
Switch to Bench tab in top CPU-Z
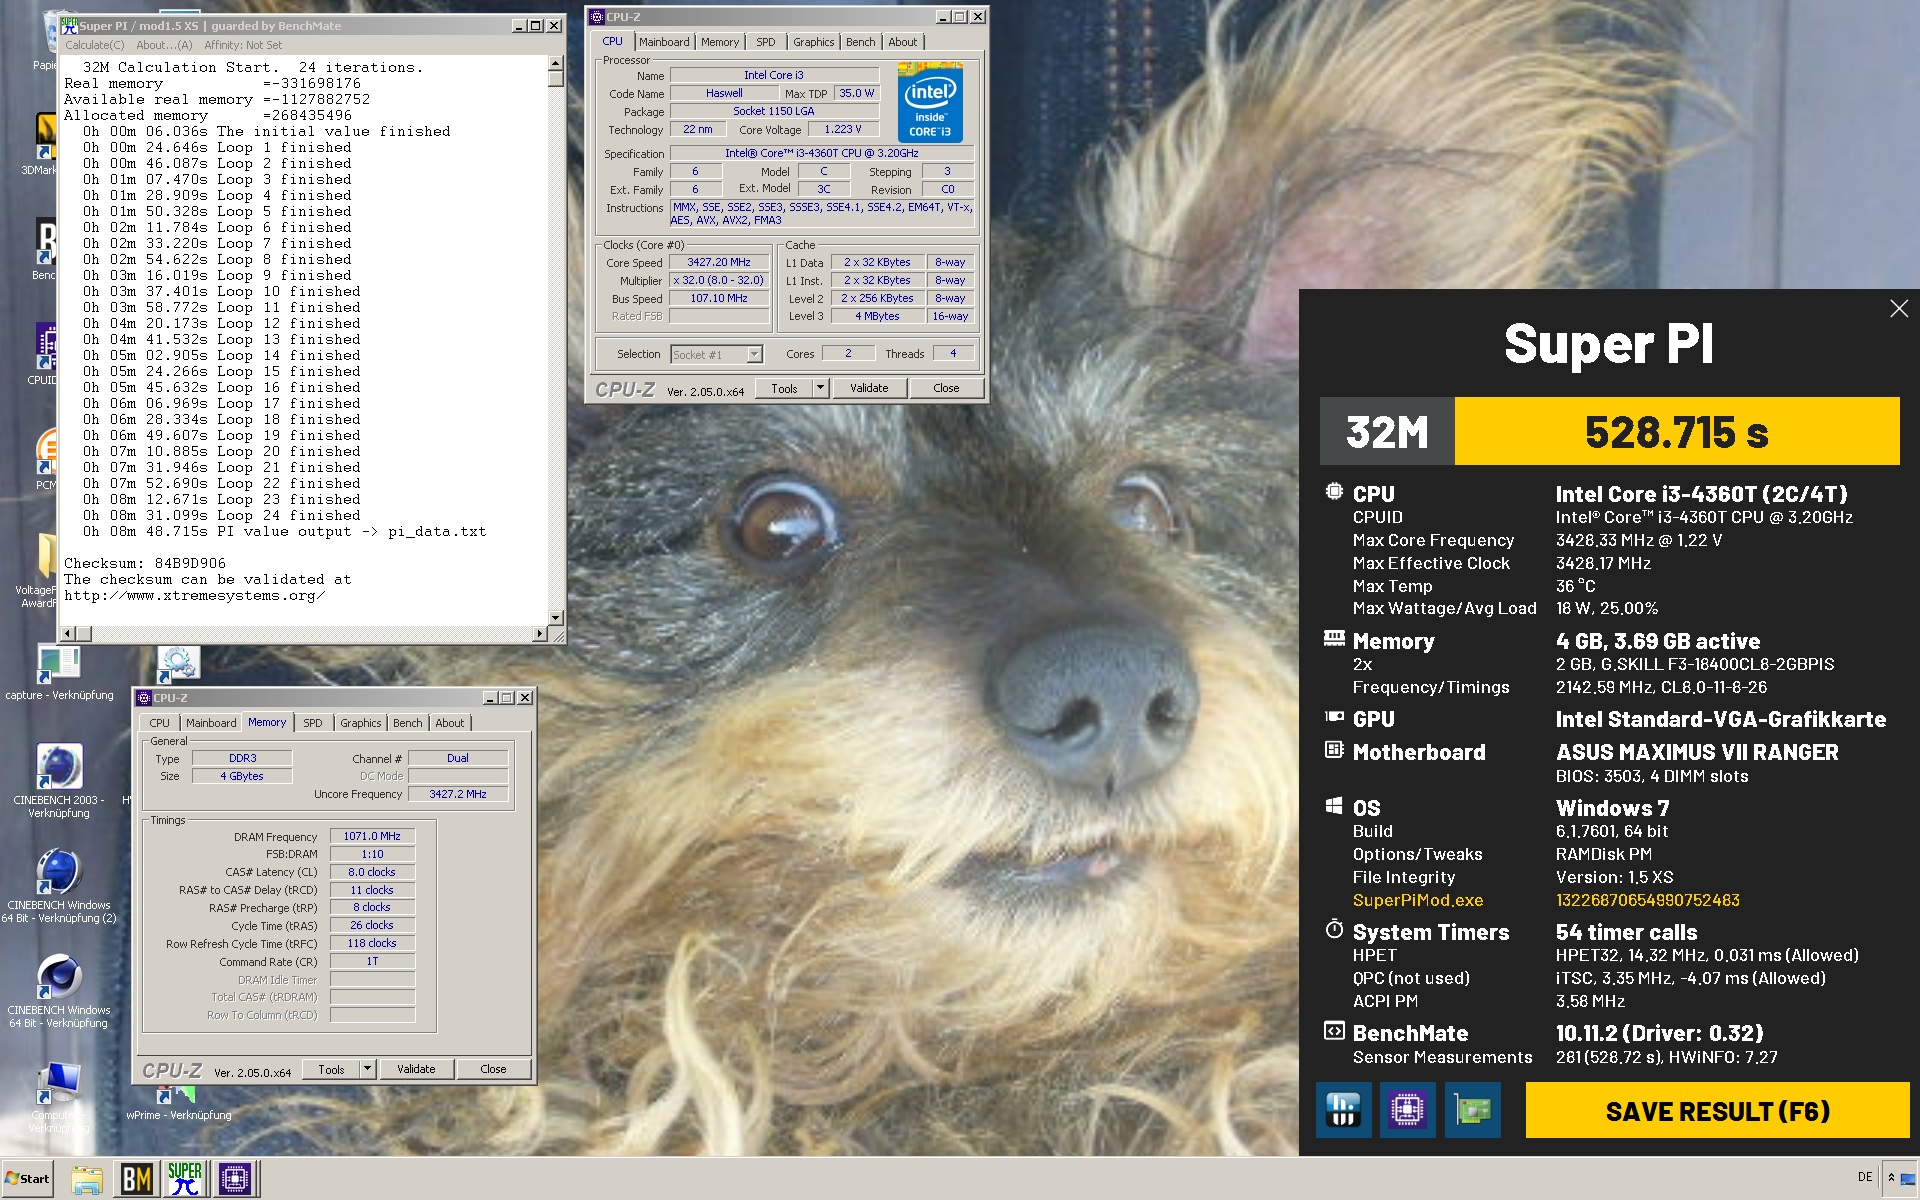point(861,42)
